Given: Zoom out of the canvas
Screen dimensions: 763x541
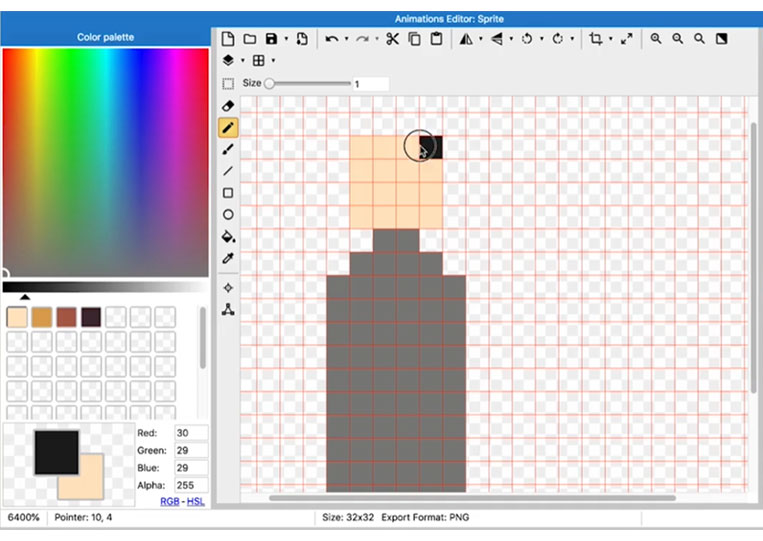Looking at the screenshot, I should click(677, 39).
